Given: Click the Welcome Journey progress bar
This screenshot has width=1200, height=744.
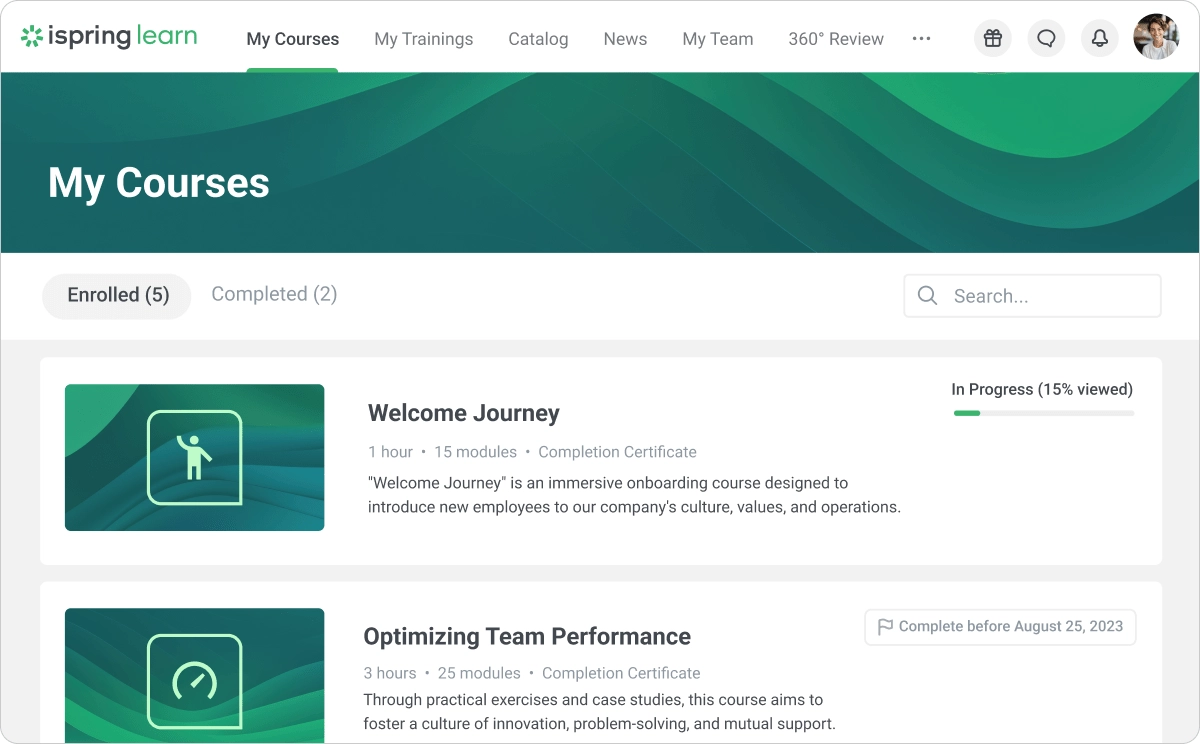Looking at the screenshot, I should tap(1044, 413).
